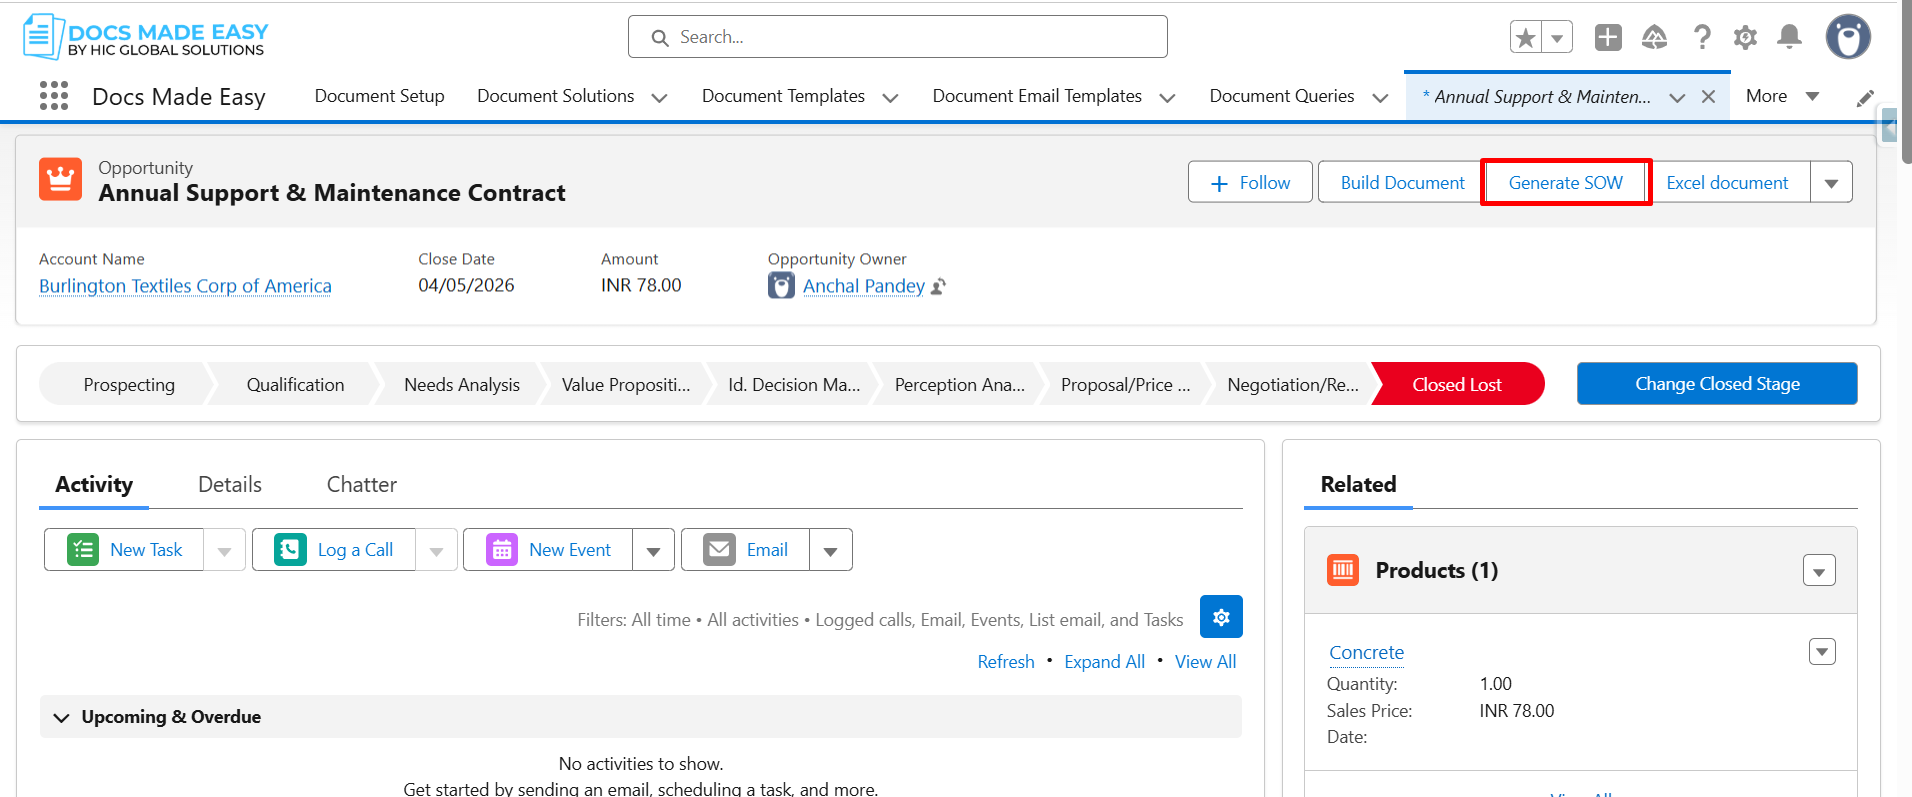Open the timeline settings gear button
This screenshot has height=797, width=1912.
(x=1221, y=617)
